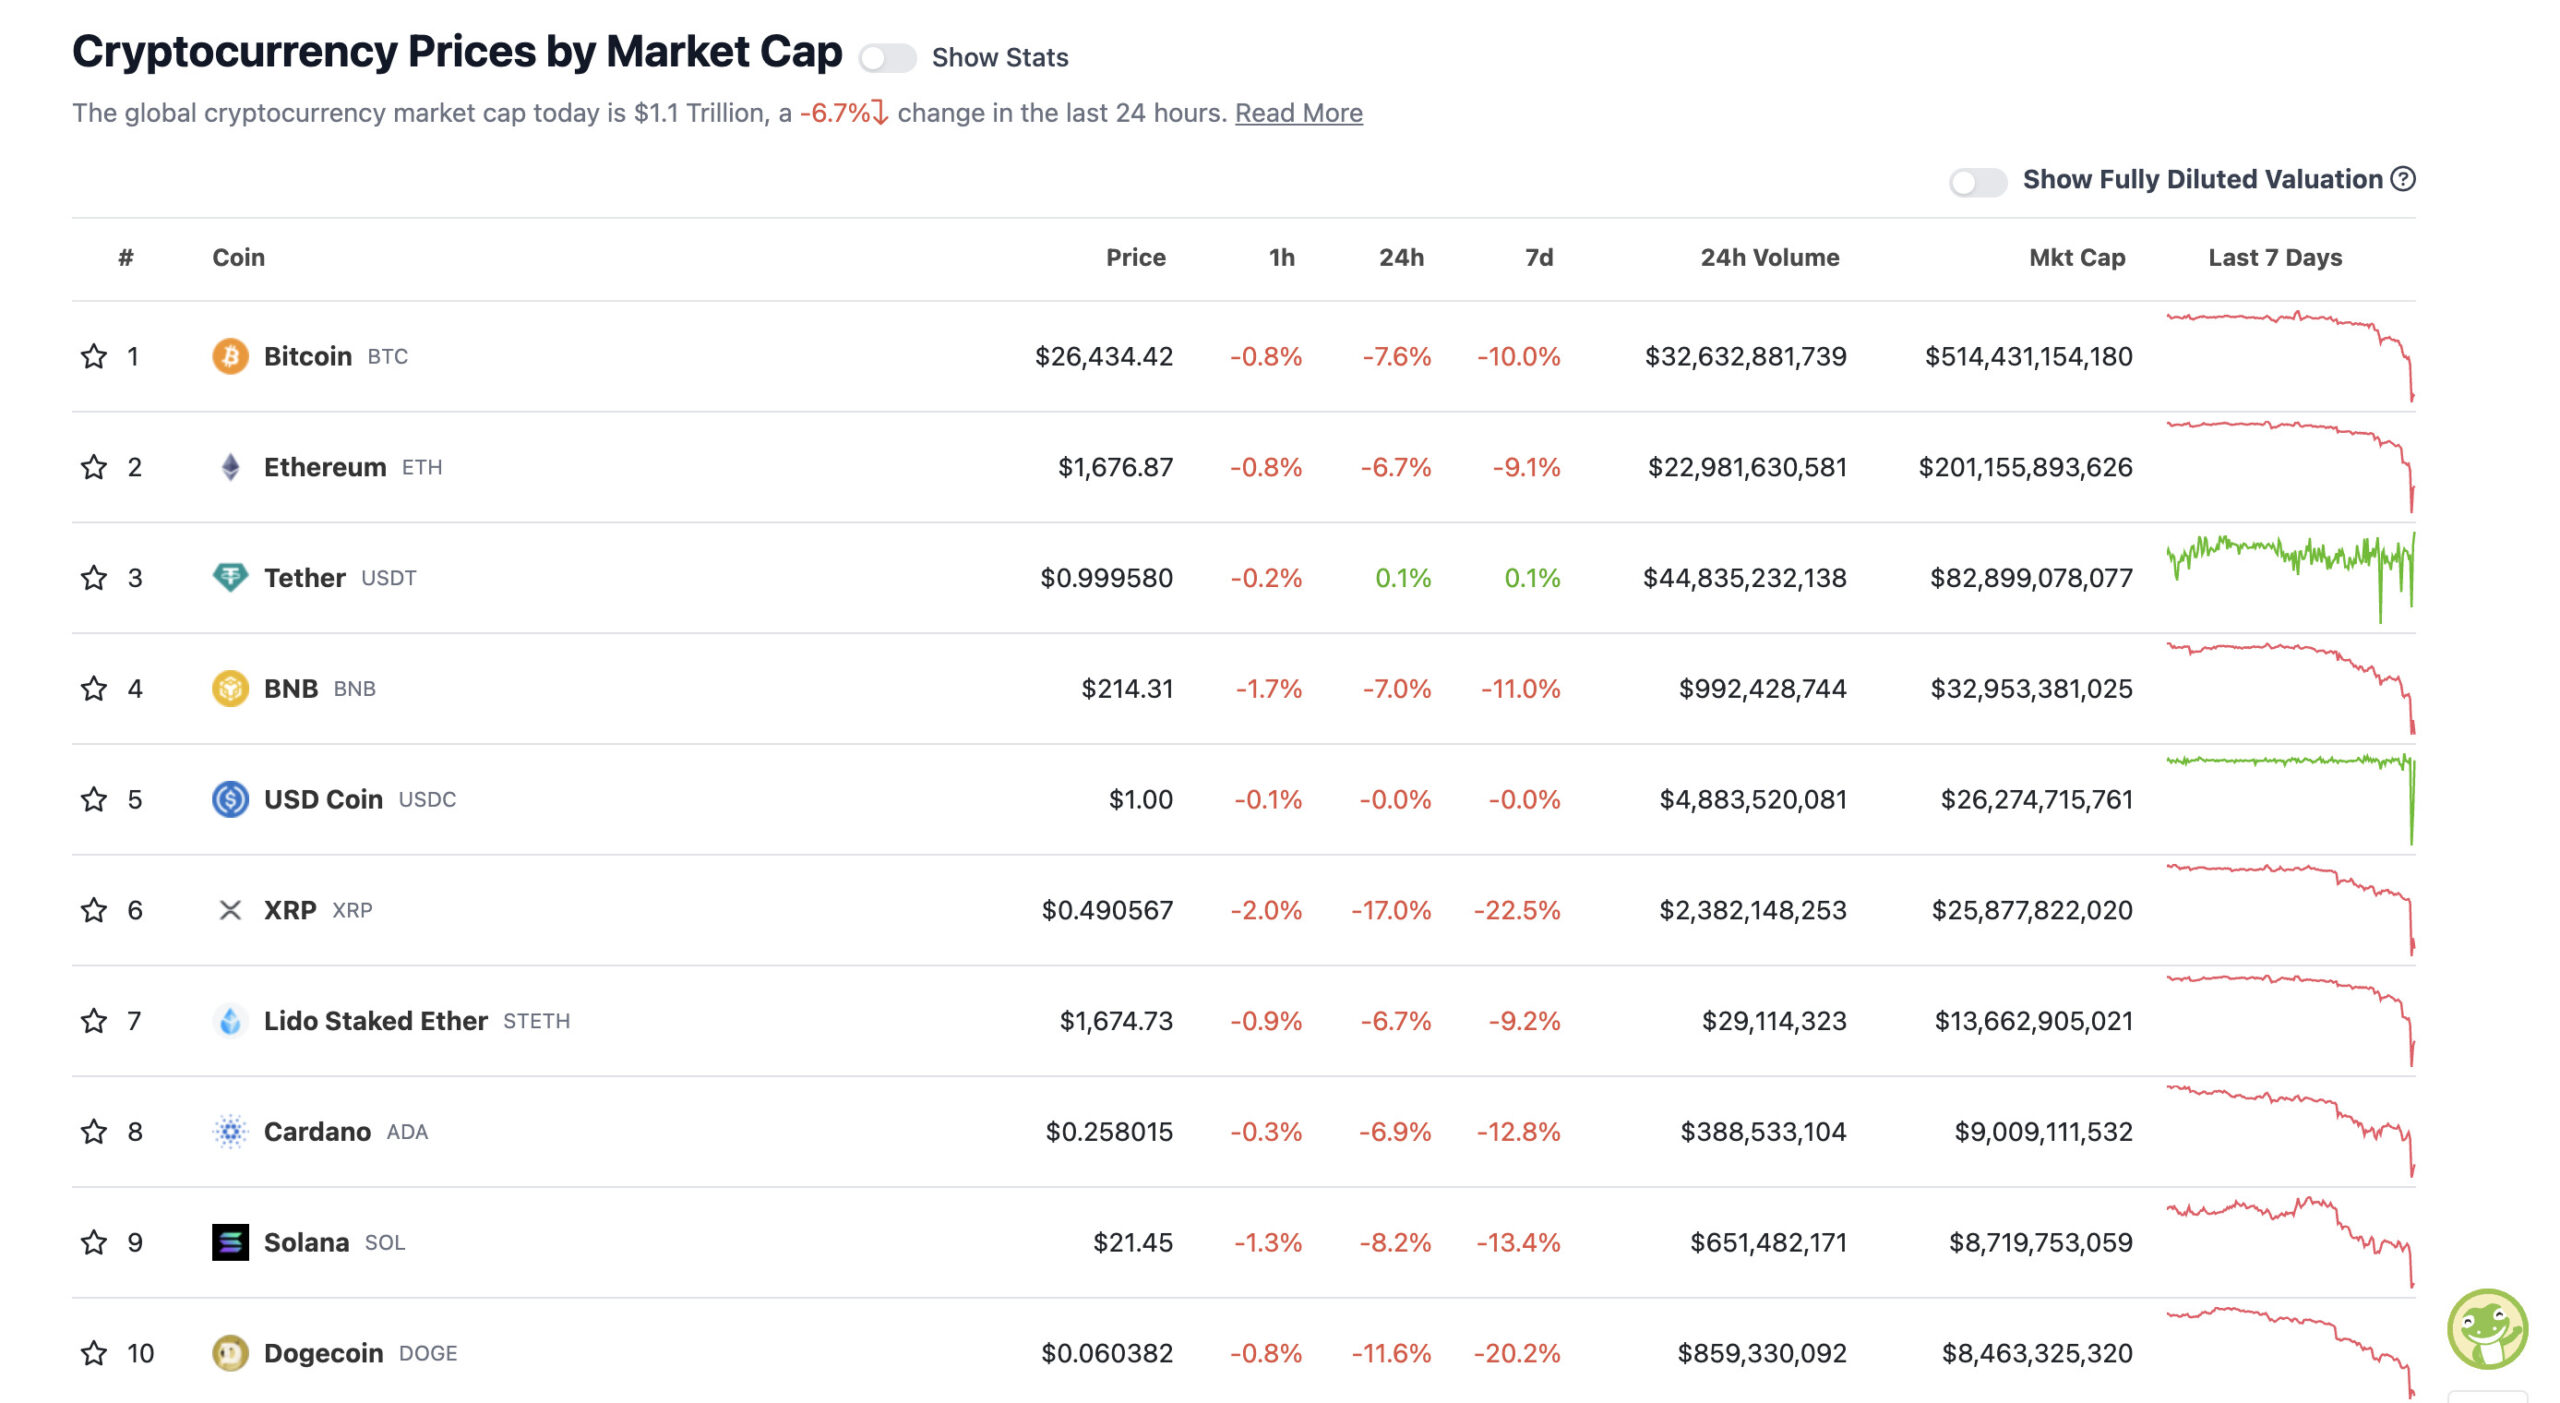The width and height of the screenshot is (2560, 1403).
Task: Click the BNB coin logo
Action: (x=230, y=689)
